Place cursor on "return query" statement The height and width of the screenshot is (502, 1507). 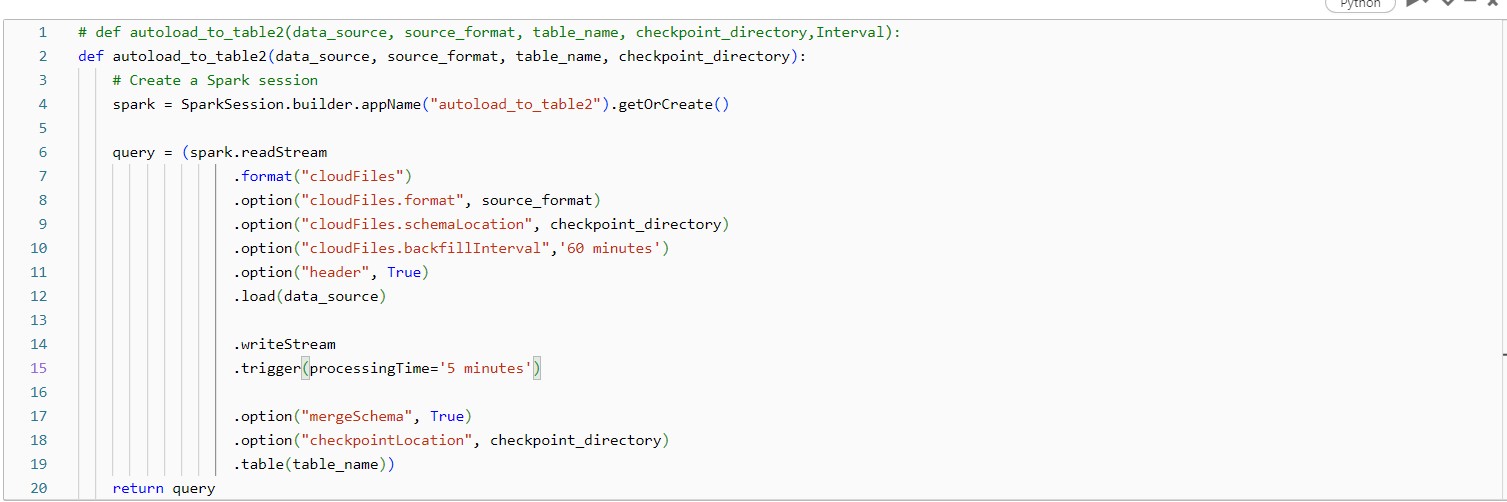pyautogui.click(x=163, y=488)
